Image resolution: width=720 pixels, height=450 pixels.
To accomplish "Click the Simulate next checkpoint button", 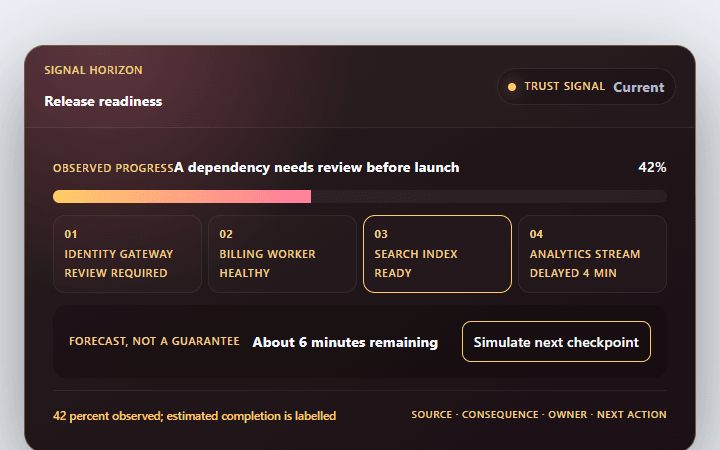I will coord(556,342).
